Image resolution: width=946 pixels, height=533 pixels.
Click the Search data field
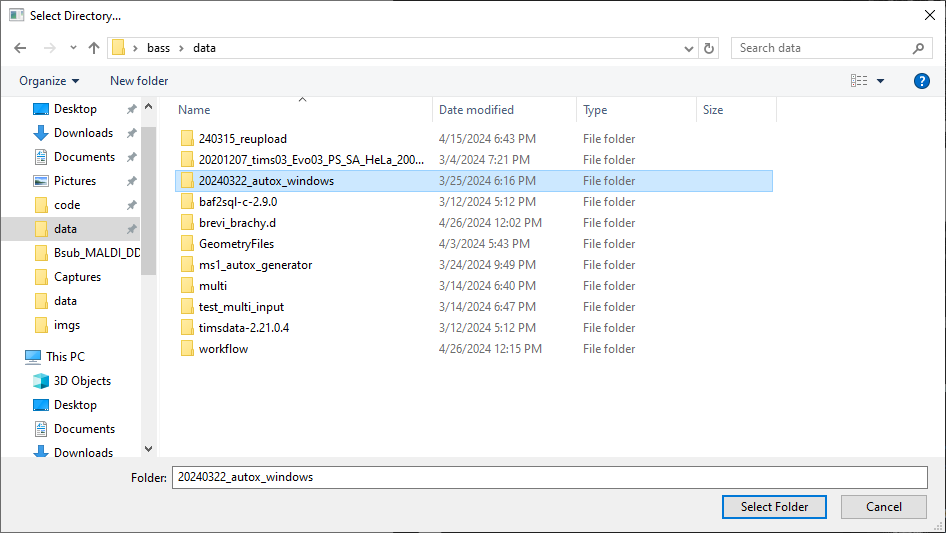pos(824,48)
